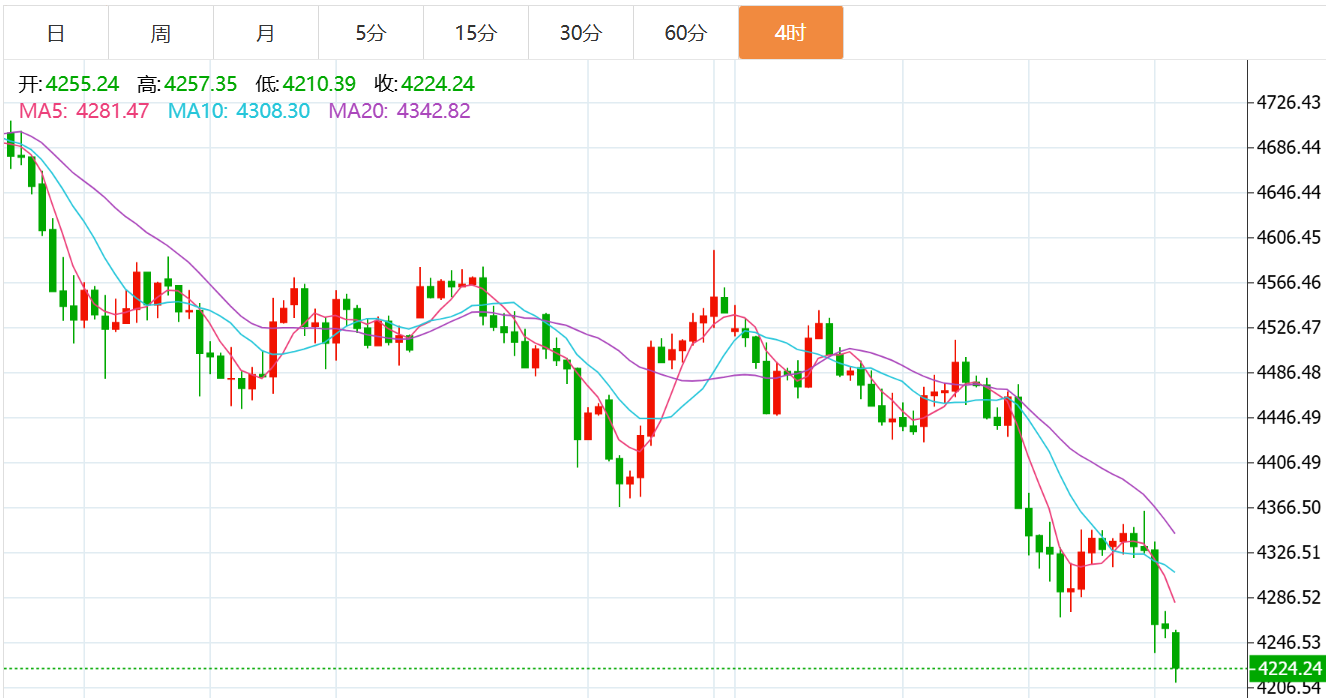The width and height of the screenshot is (1326, 698).
Task: Switch to the 60分 interval tab
Action: pos(686,33)
